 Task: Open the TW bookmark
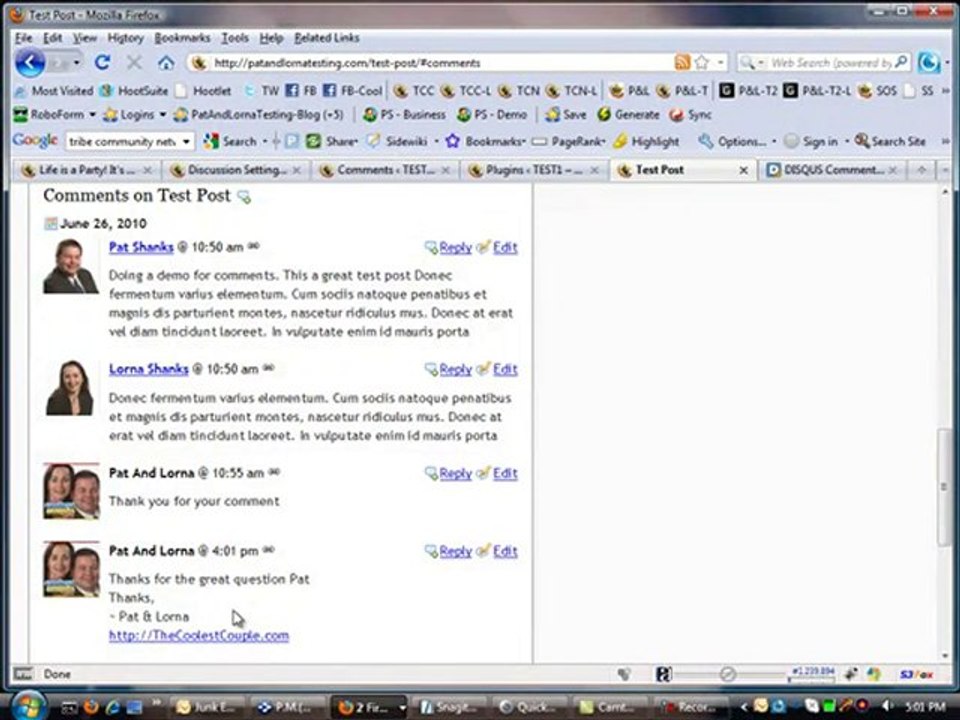(x=261, y=91)
